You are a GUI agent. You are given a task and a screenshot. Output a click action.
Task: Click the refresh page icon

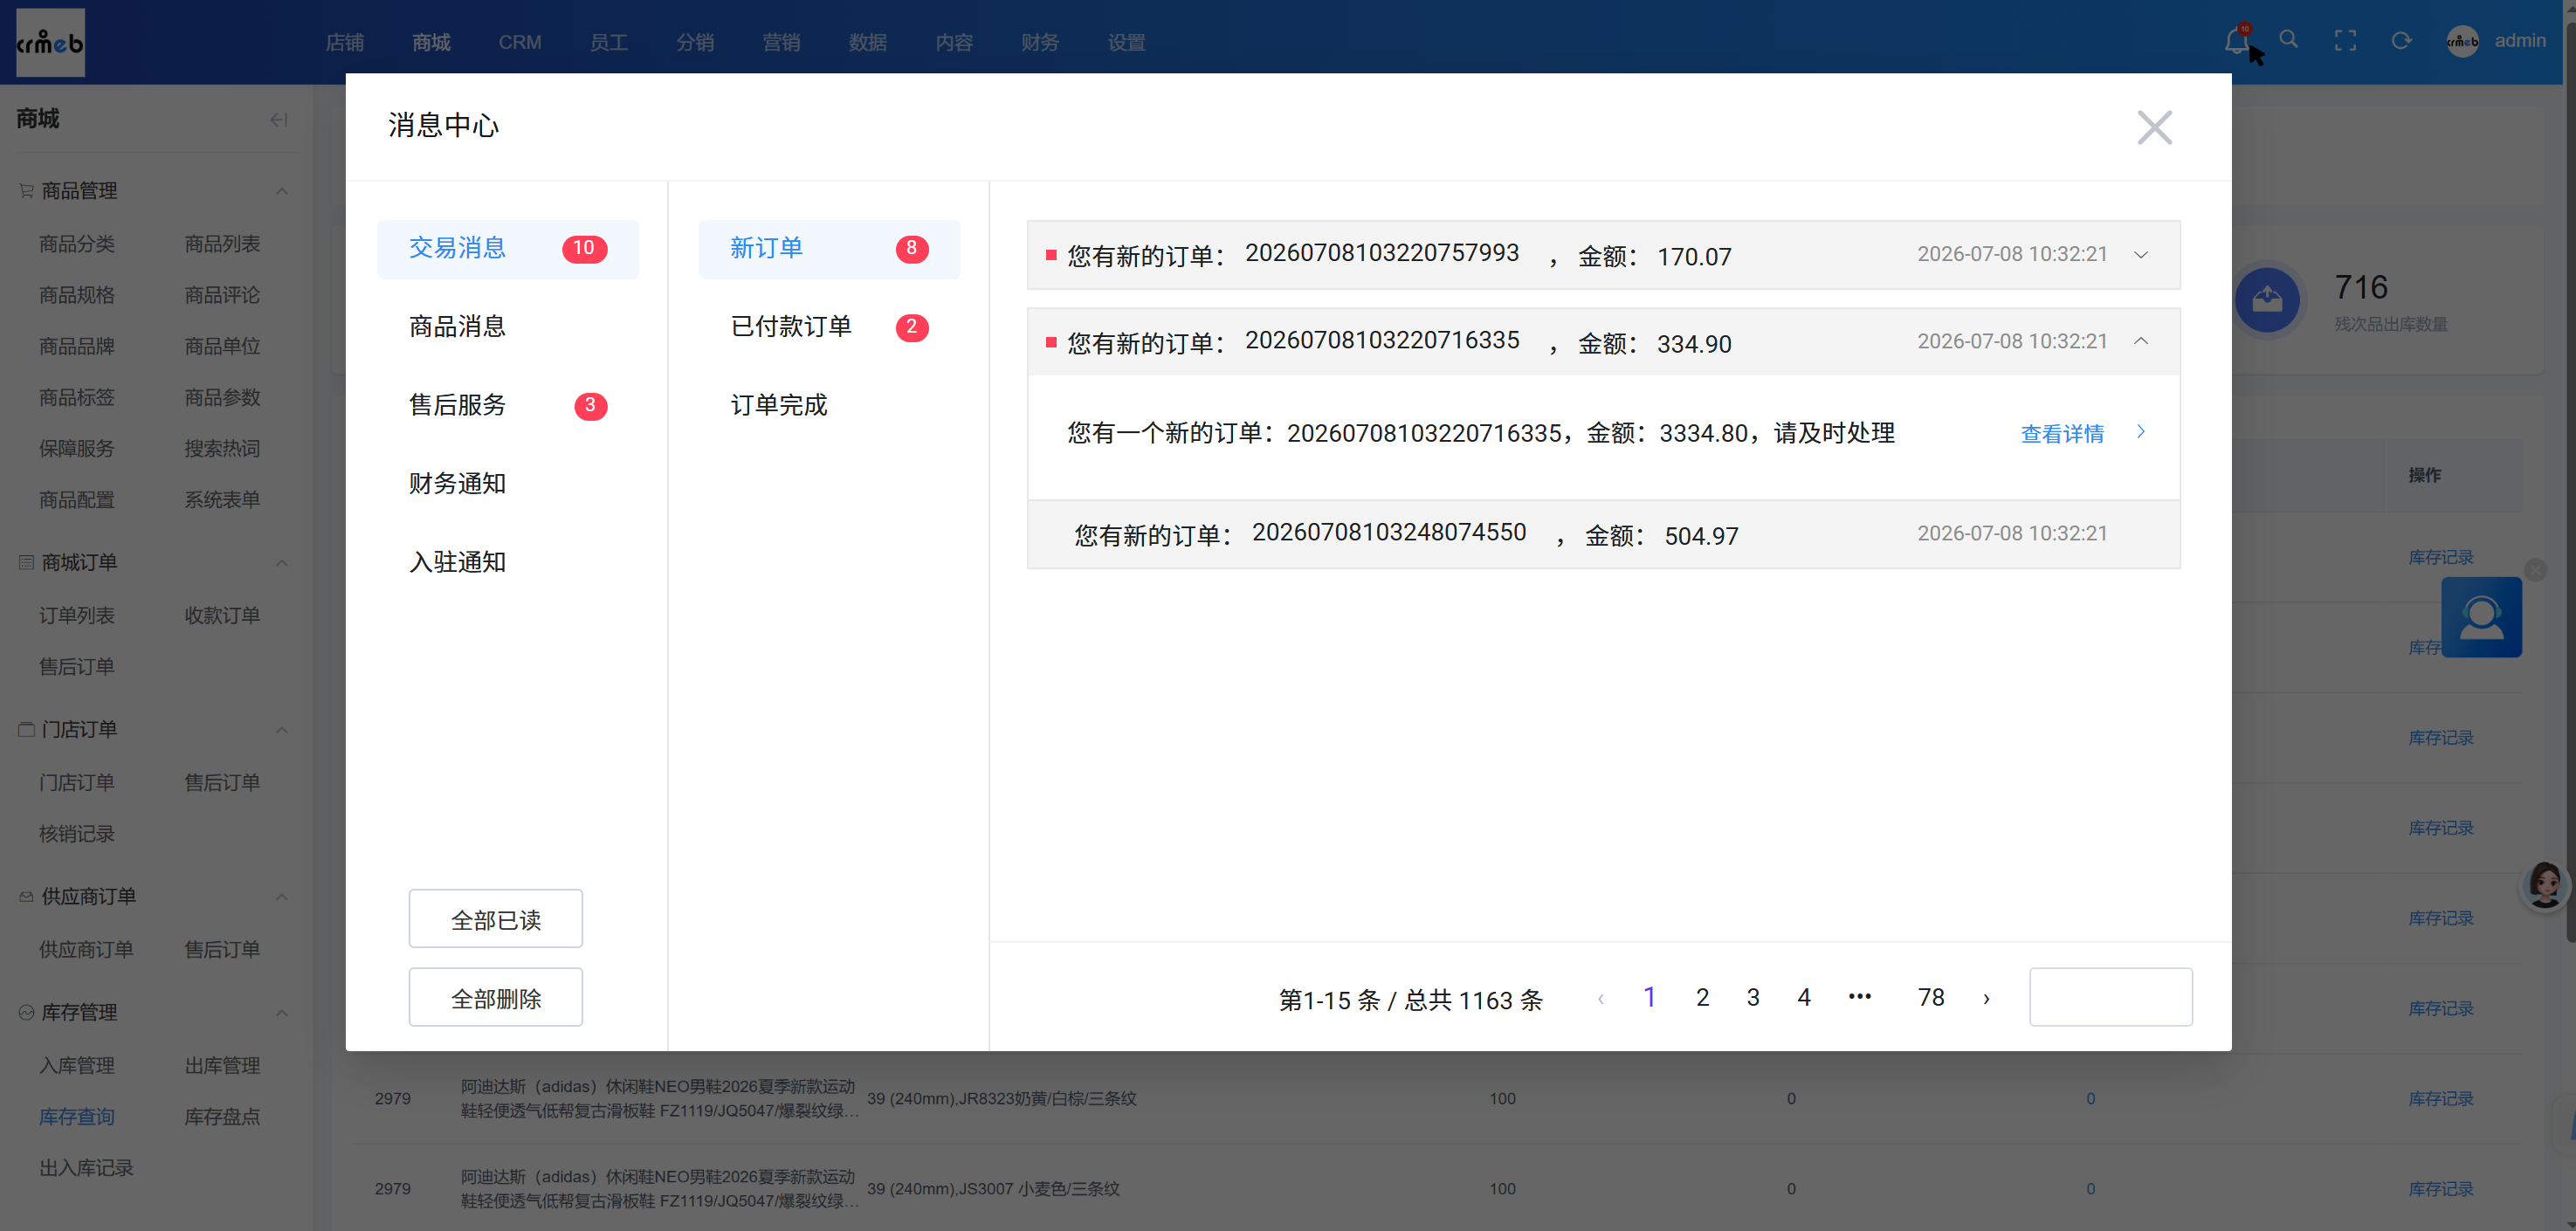[x=2401, y=41]
